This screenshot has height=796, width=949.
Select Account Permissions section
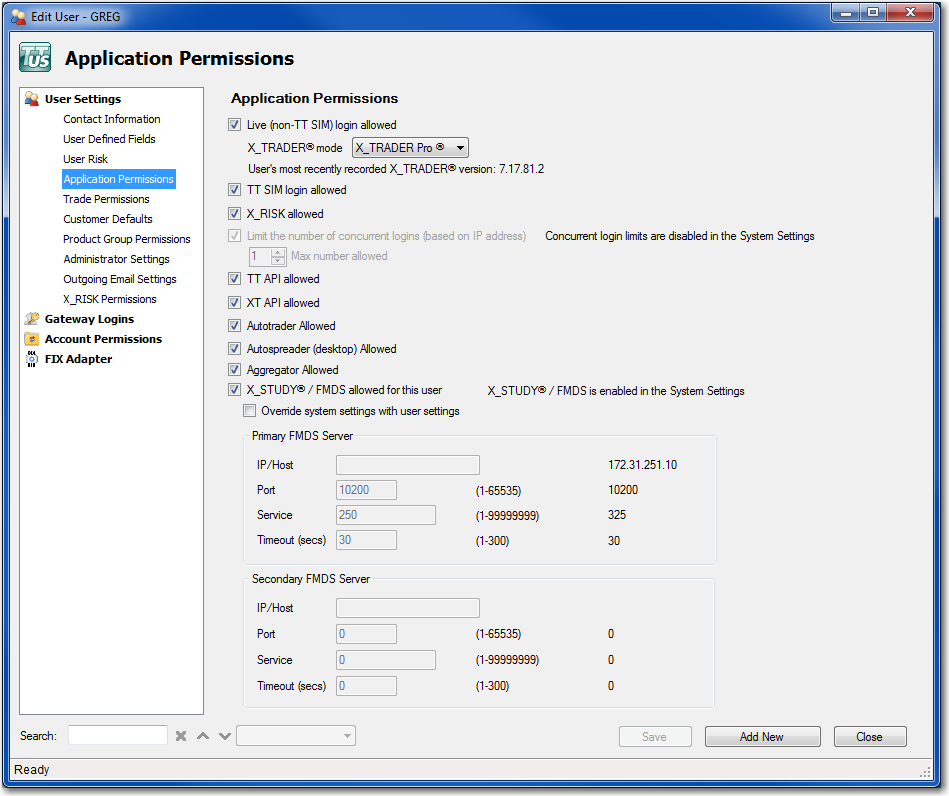(103, 339)
